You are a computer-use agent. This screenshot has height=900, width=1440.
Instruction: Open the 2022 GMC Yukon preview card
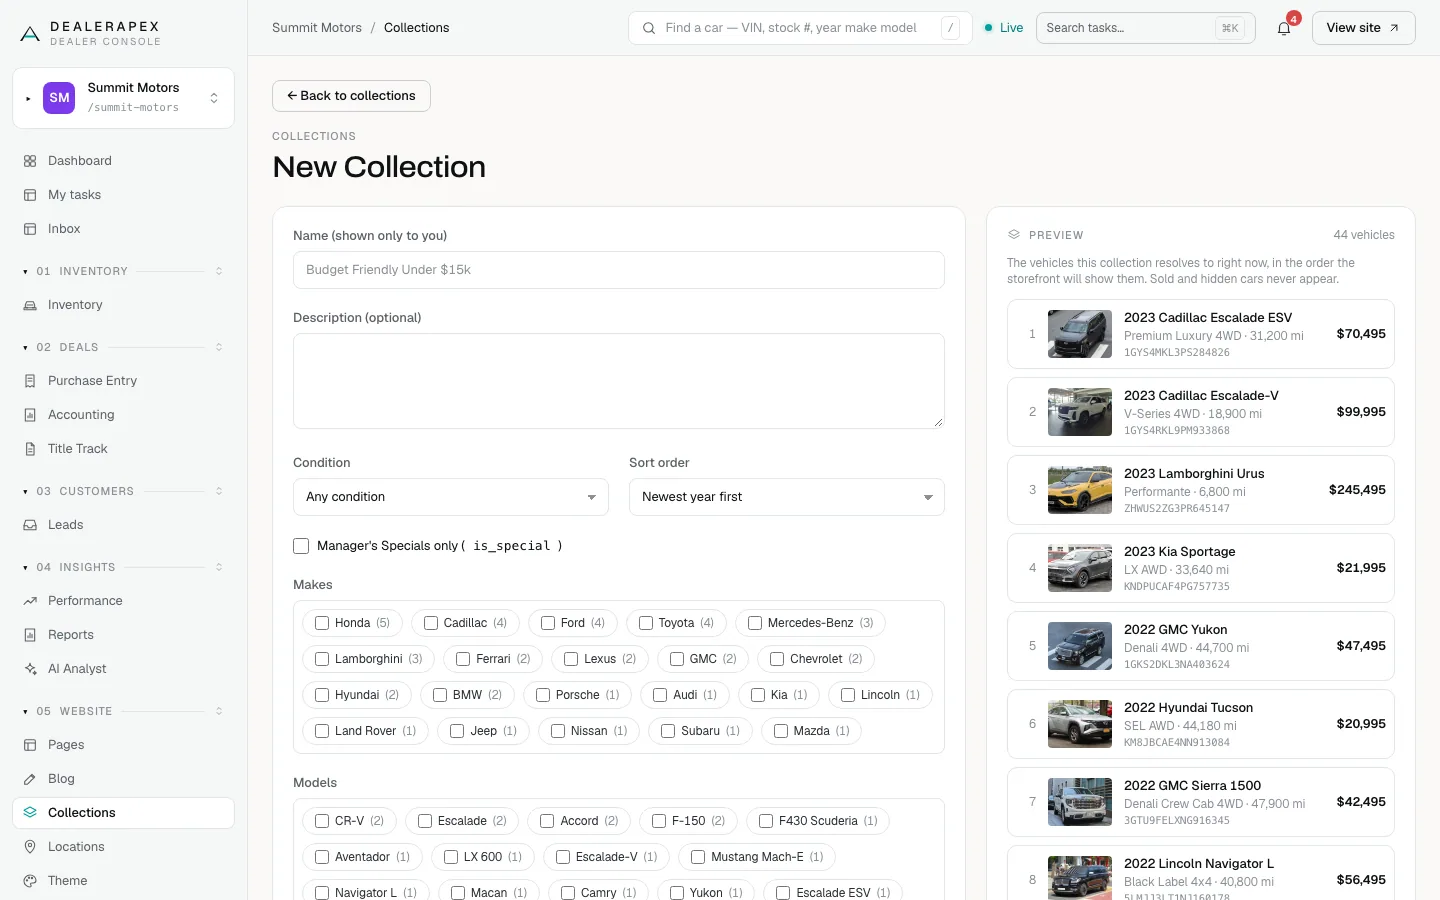coord(1200,646)
